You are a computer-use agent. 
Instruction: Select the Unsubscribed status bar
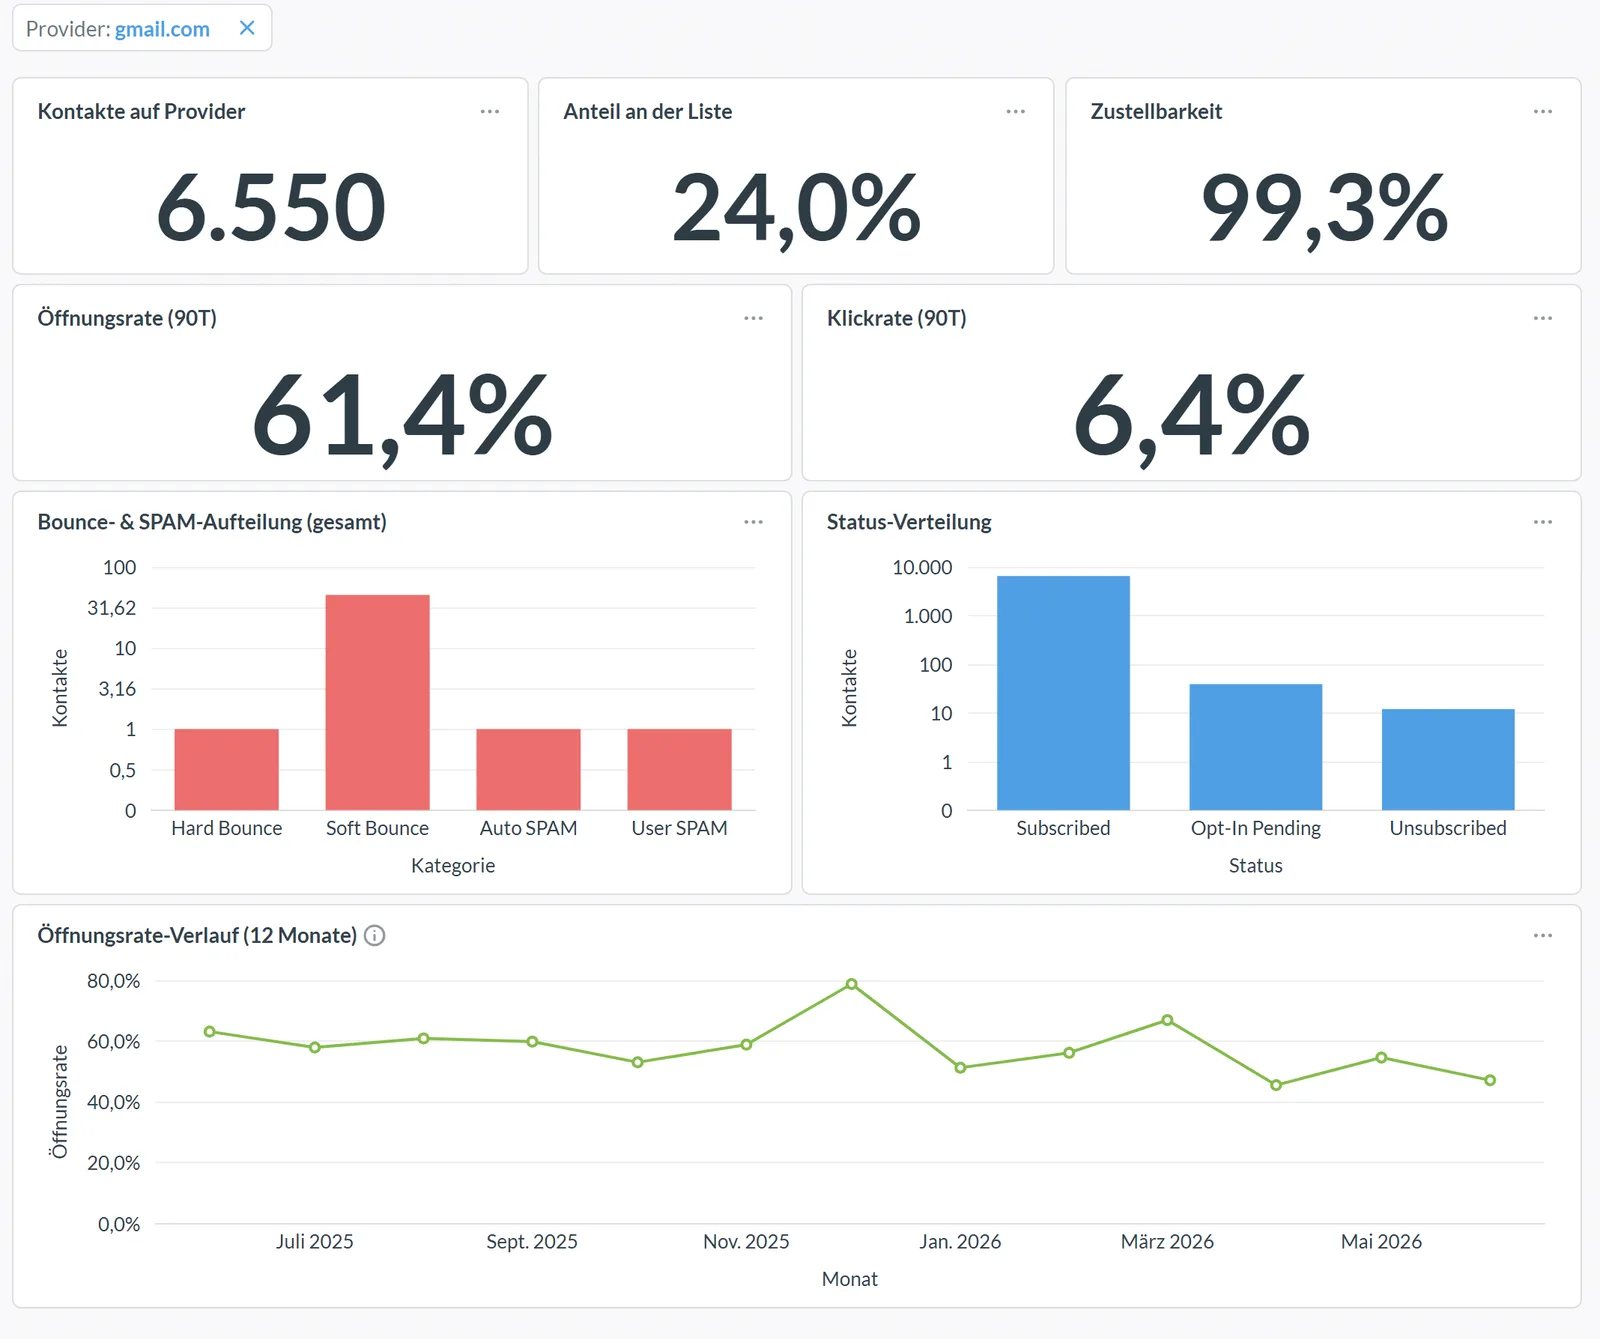coord(1448,759)
